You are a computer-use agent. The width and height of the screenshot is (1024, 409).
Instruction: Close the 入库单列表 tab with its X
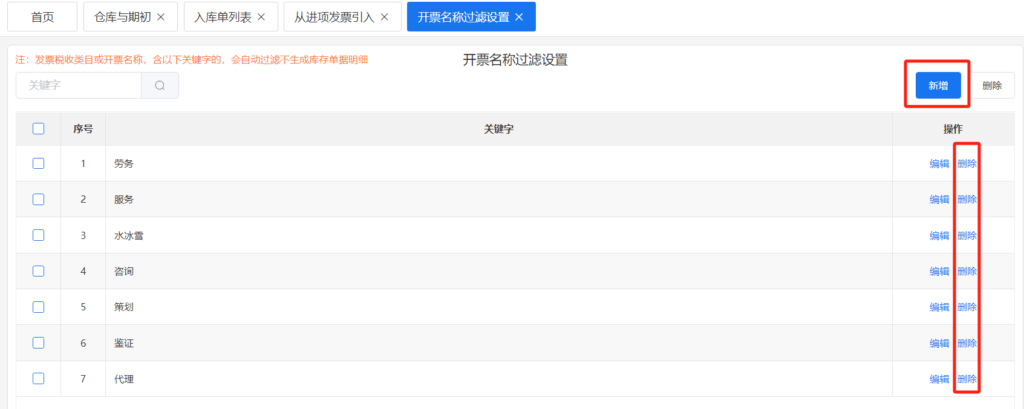coord(261,17)
